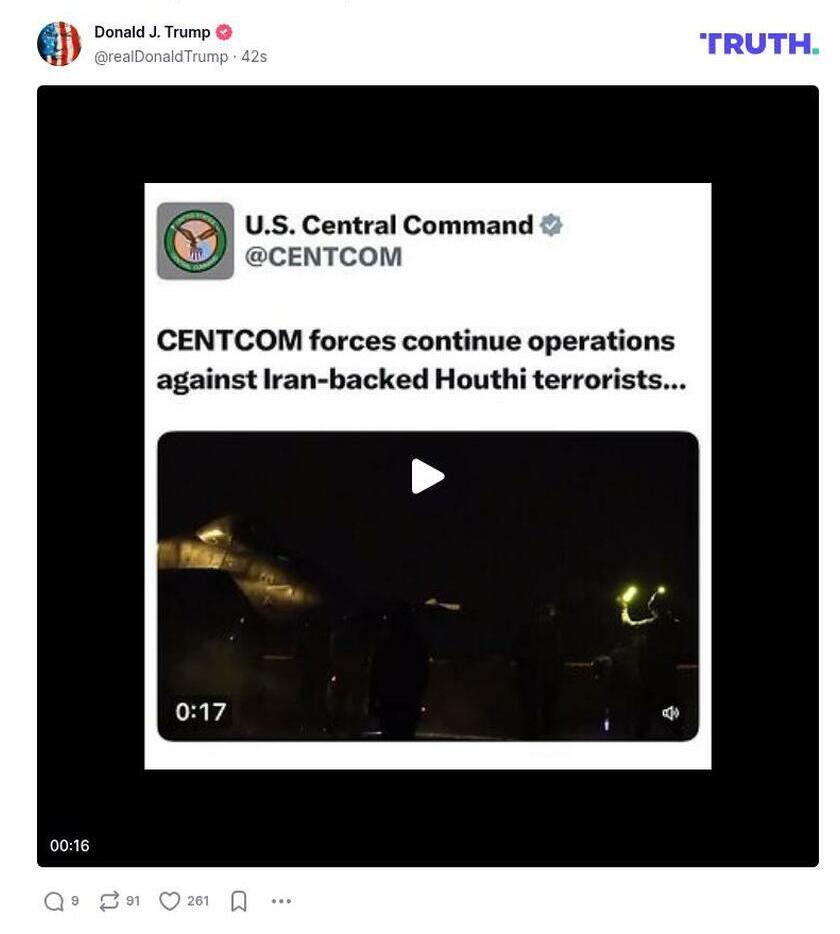
Task: Open the Donald J. Trump display name link
Action: 152,32
